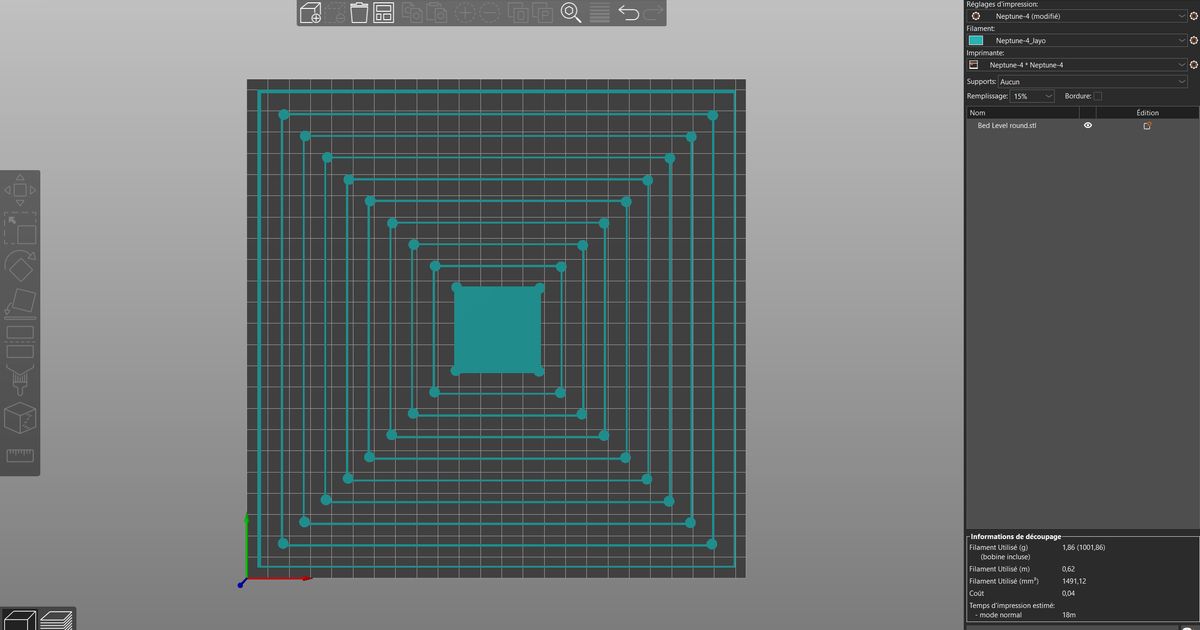Click the Search magnifier icon in toolbar
Viewport: 1200px width, 630px height.
tap(570, 13)
